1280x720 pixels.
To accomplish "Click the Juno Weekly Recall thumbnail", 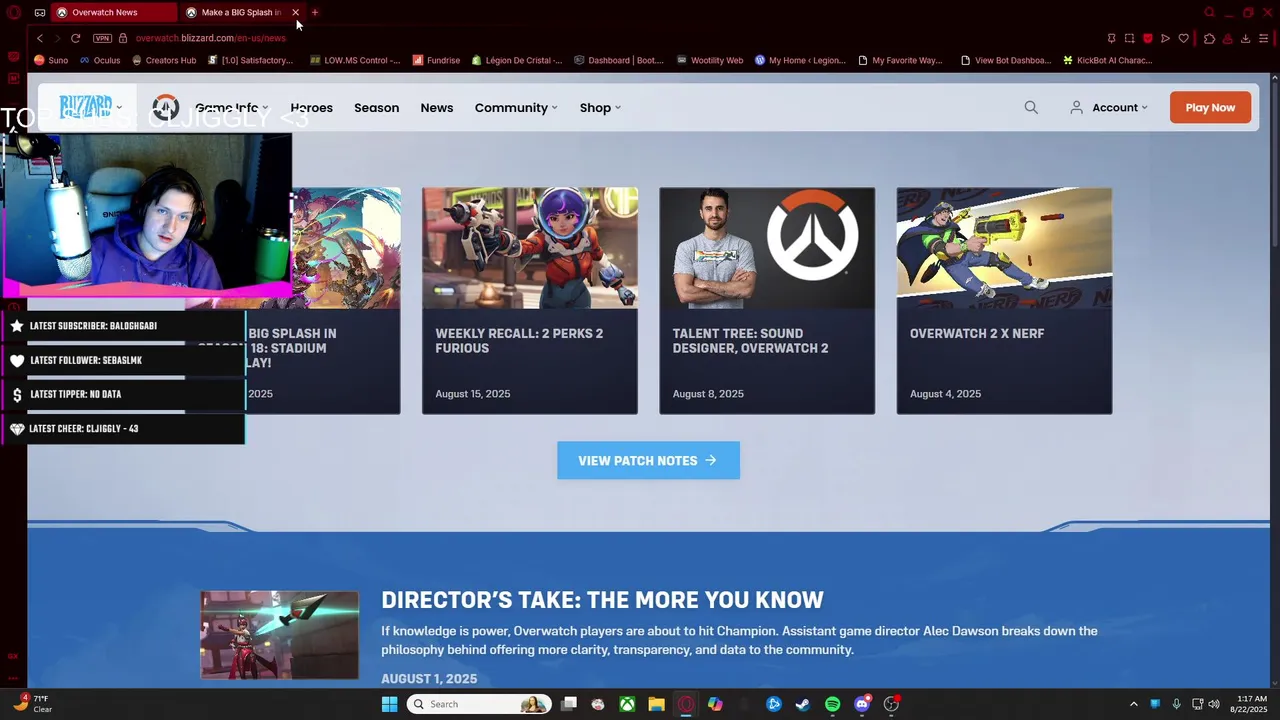I will tap(529, 248).
